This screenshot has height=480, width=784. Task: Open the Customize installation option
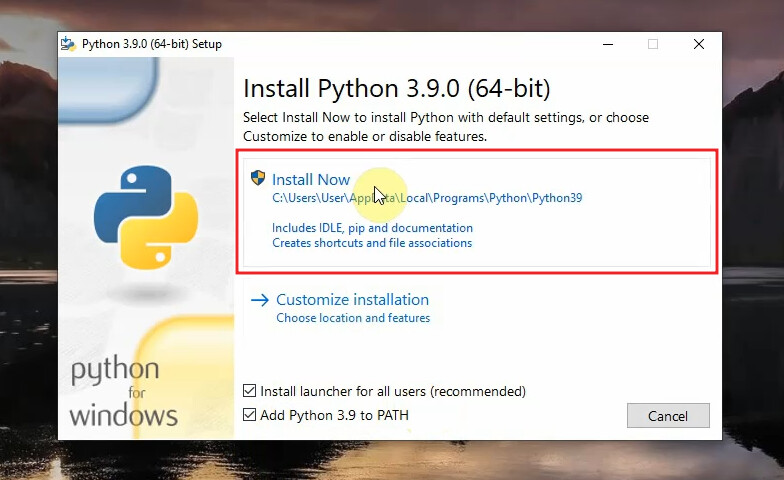click(352, 300)
